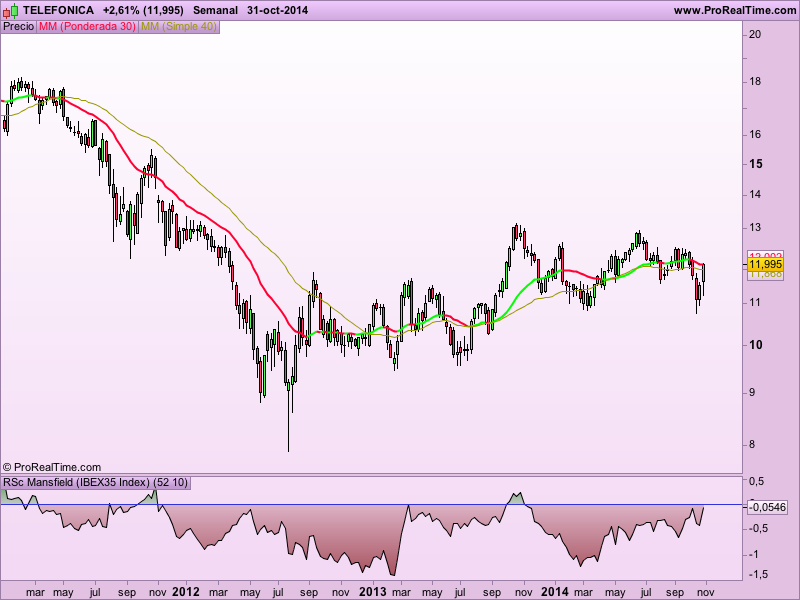Open the RSc Mansfield (IBEX35 Index) indicator label
The image size is (800, 600).
pyautogui.click(x=95, y=482)
